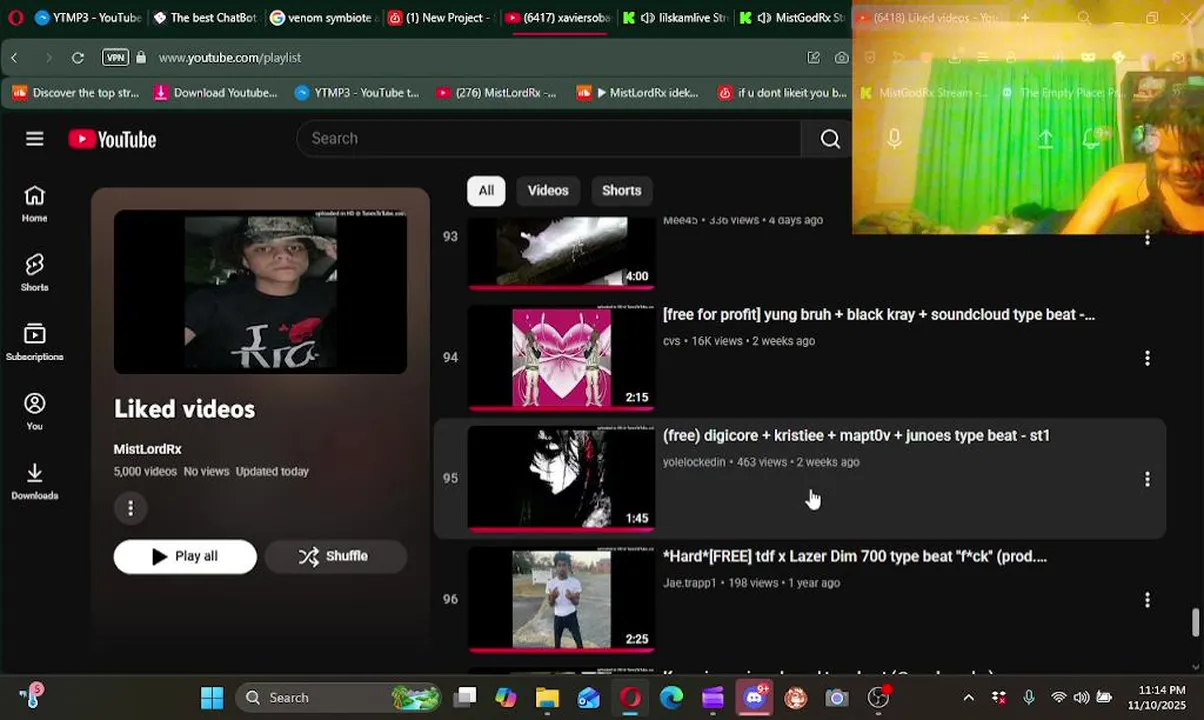This screenshot has width=1204, height=720.
Task: Switch to YTMP3 browser tab
Action: [87, 18]
